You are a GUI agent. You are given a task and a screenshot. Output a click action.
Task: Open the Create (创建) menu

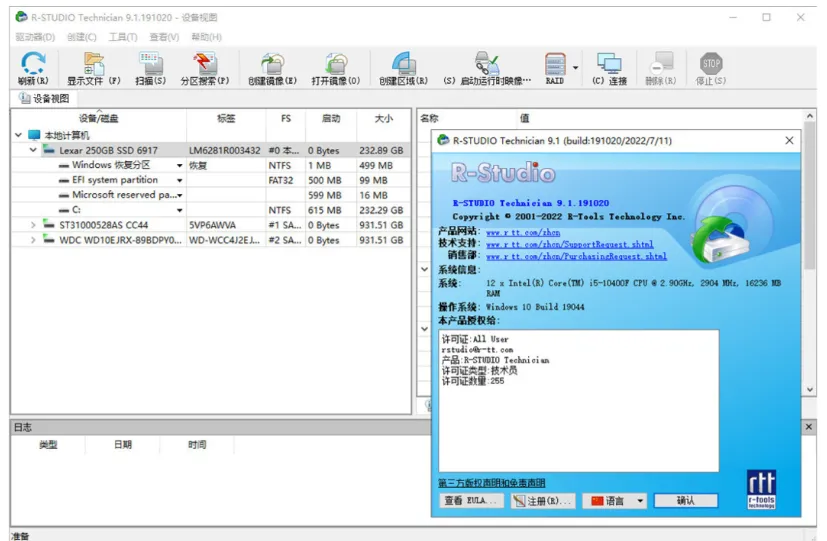(x=82, y=37)
